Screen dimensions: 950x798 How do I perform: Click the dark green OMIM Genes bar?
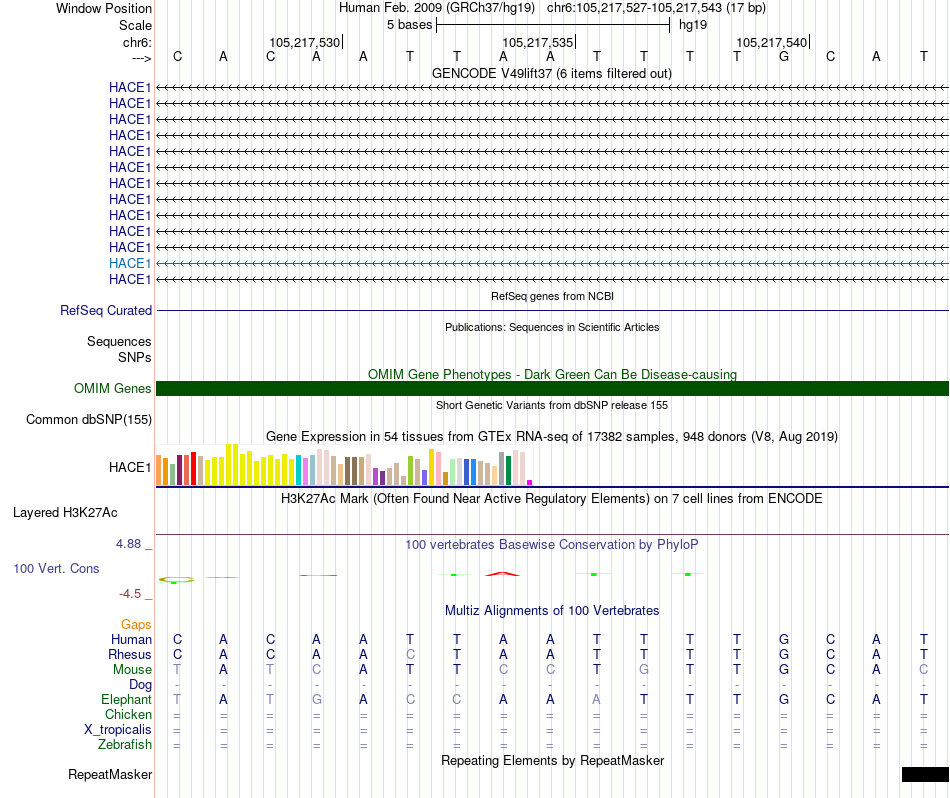click(x=552, y=388)
